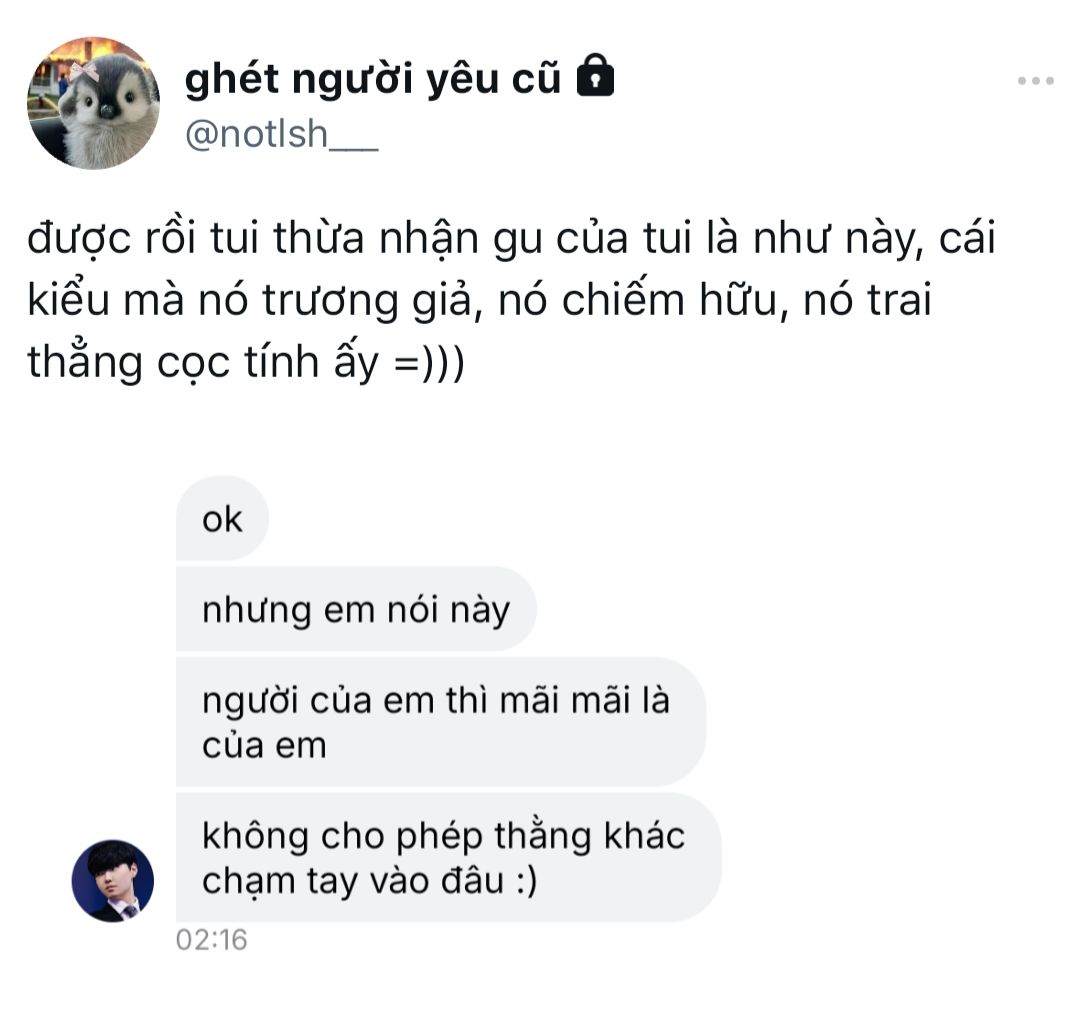
Task: Select the "nhưng em nói này" message bubble
Action: tap(356, 609)
